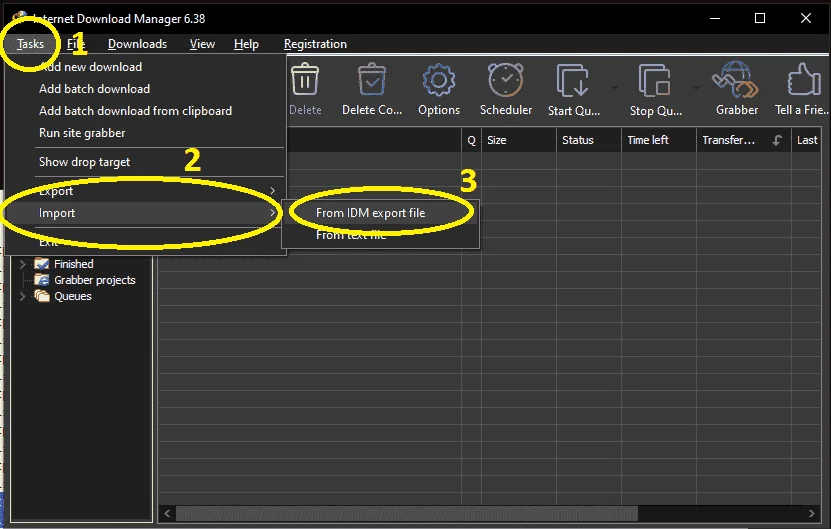This screenshot has width=831, height=529.
Task: Open the View menu
Action: pyautogui.click(x=202, y=44)
